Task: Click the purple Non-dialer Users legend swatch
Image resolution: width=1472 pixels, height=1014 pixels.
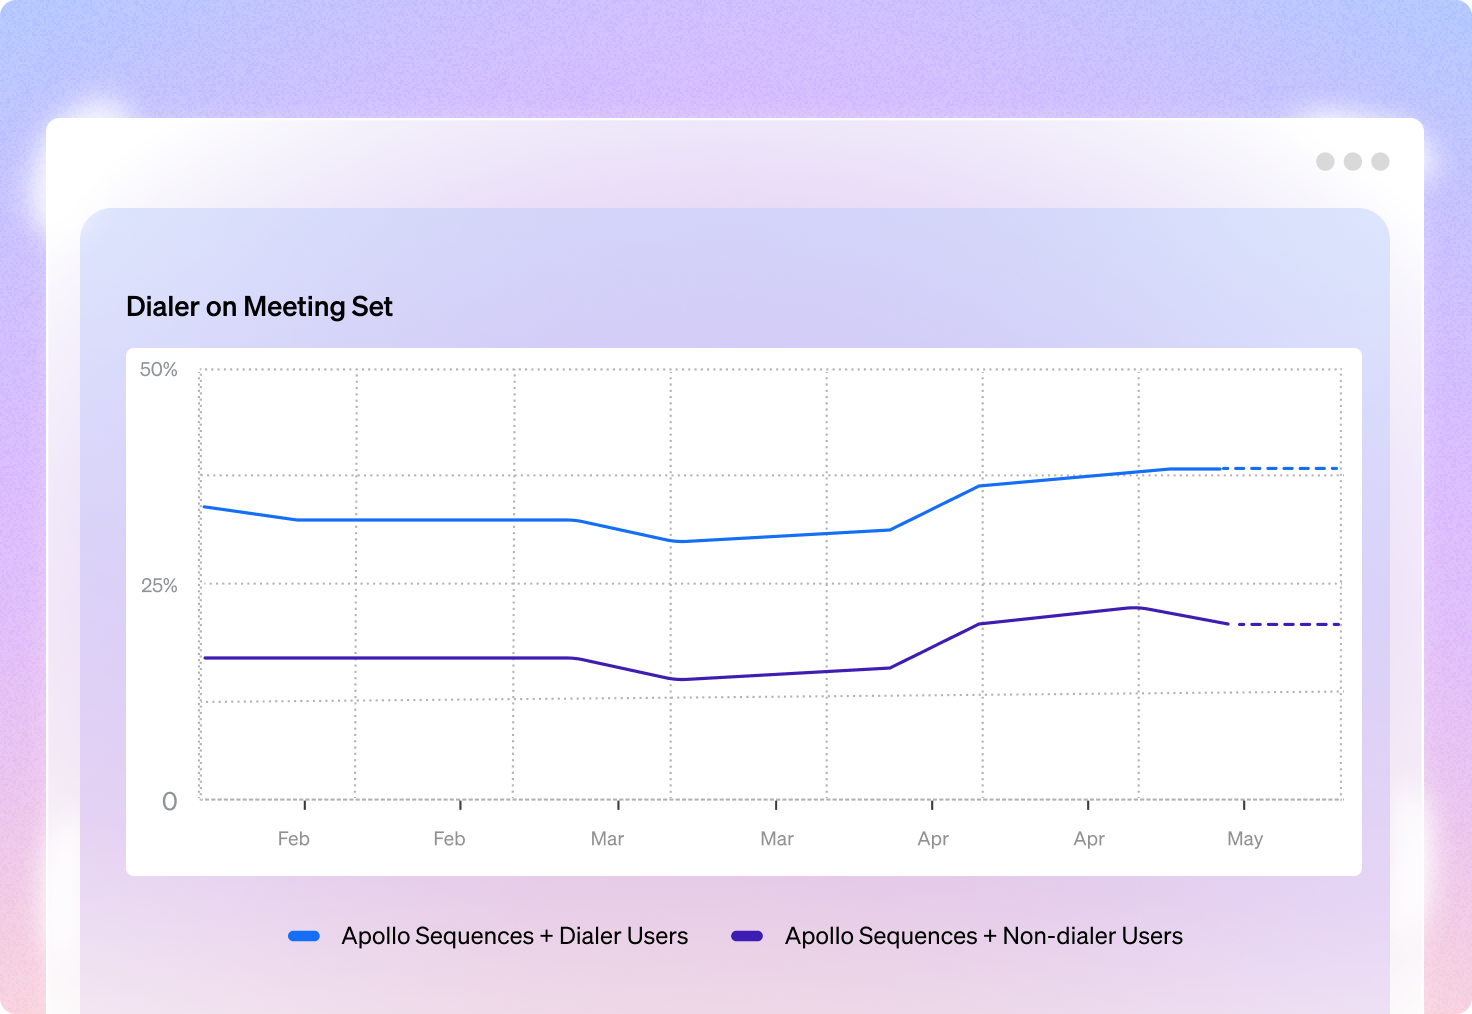Action: click(747, 936)
